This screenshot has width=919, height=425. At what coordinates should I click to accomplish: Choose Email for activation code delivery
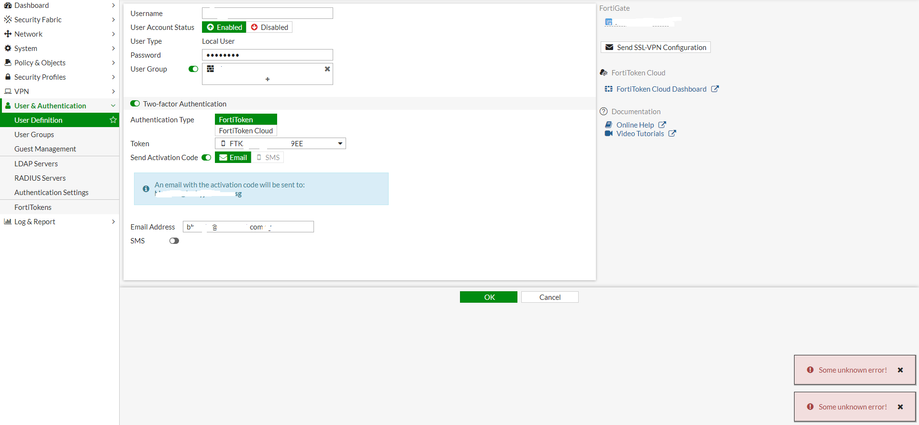click(233, 158)
